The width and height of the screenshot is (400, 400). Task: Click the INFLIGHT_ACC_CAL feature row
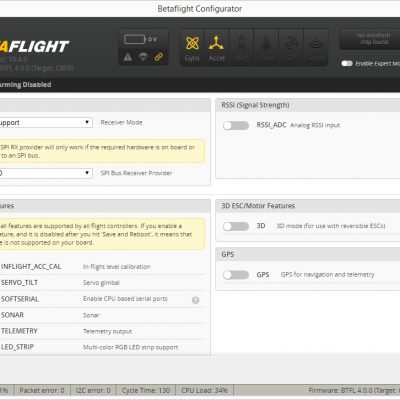(x=102, y=267)
